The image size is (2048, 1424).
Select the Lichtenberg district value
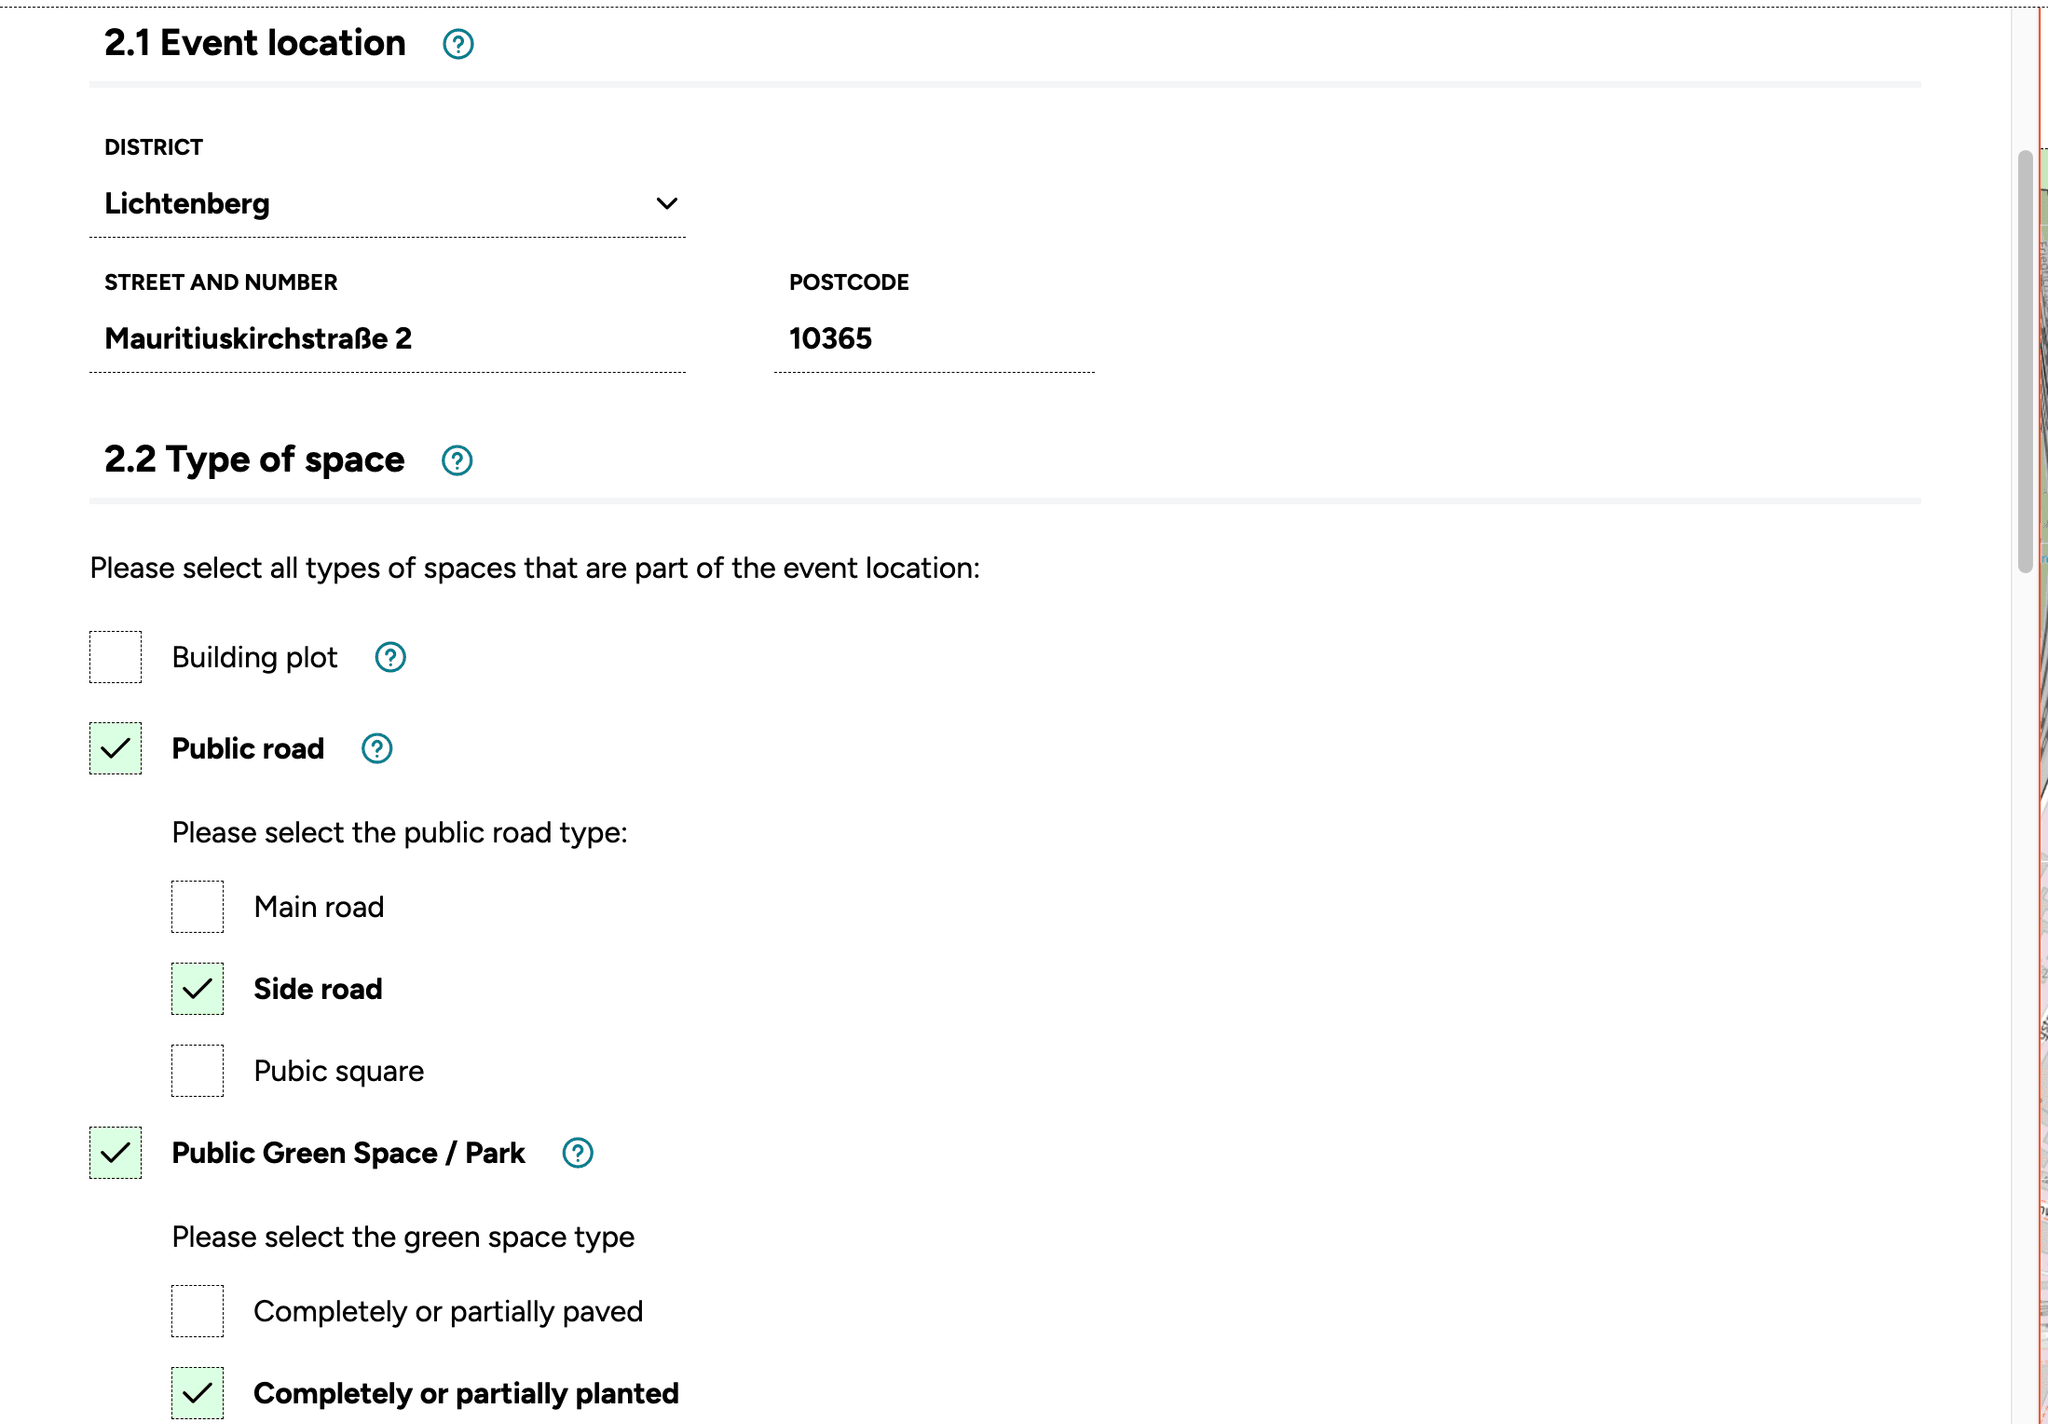click(186, 203)
